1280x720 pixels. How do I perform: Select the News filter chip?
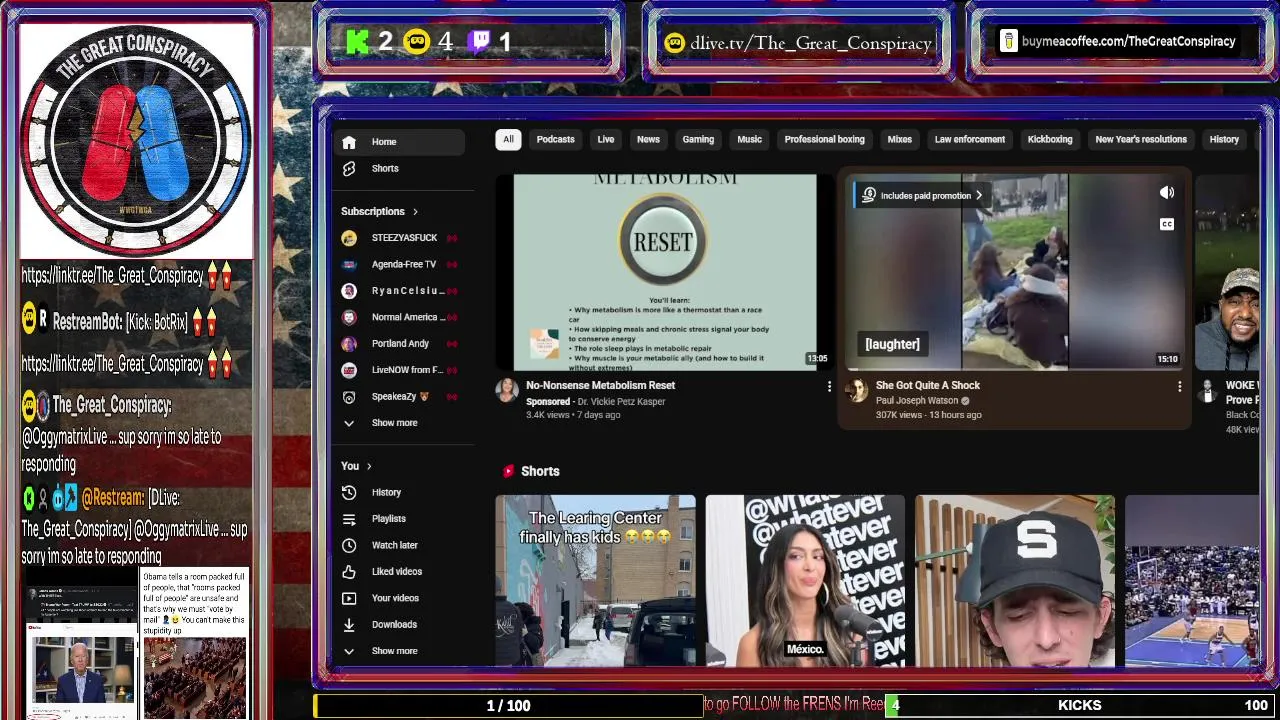pos(648,140)
